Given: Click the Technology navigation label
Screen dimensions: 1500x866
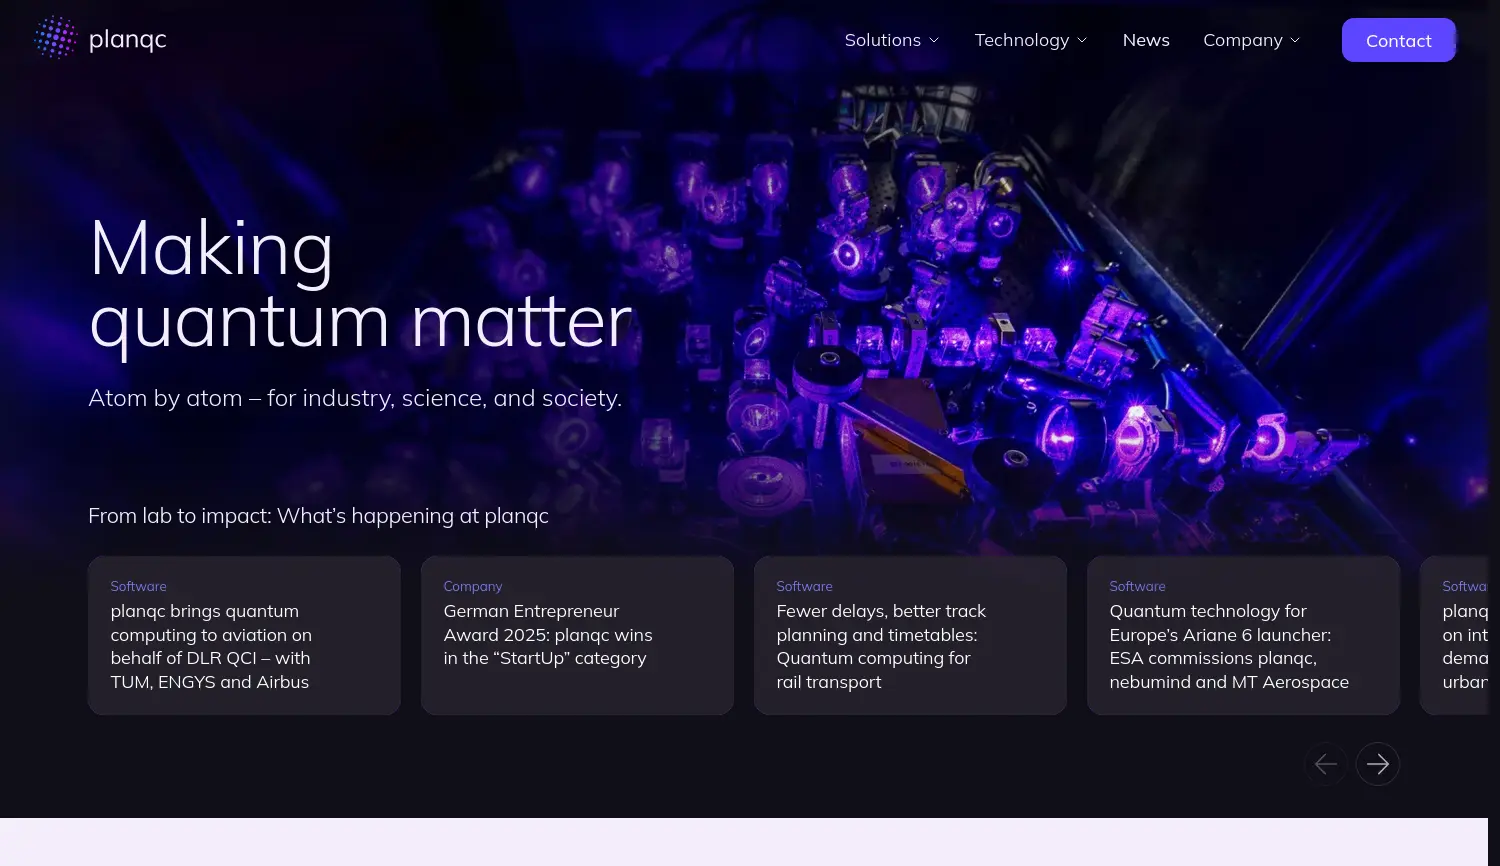Looking at the screenshot, I should [1021, 40].
